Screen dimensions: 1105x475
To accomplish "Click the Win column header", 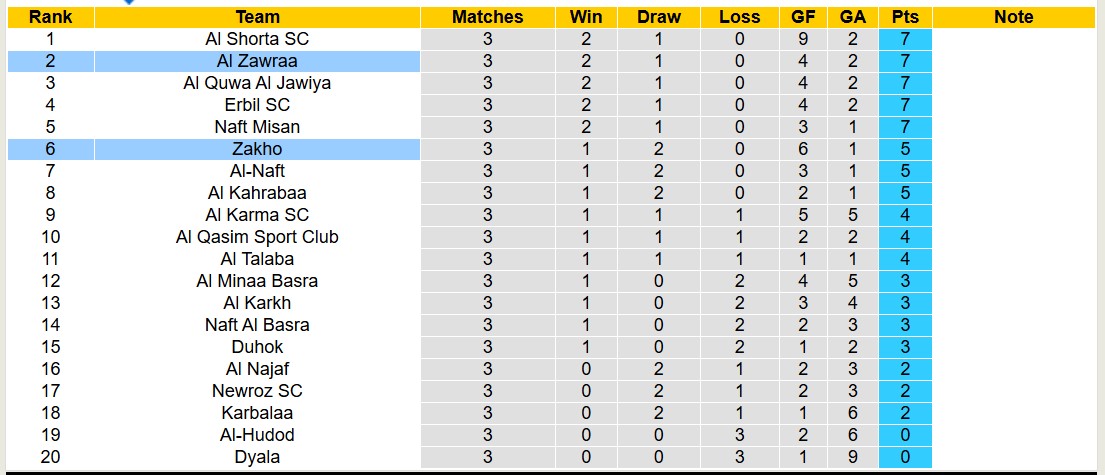I will (585, 17).
